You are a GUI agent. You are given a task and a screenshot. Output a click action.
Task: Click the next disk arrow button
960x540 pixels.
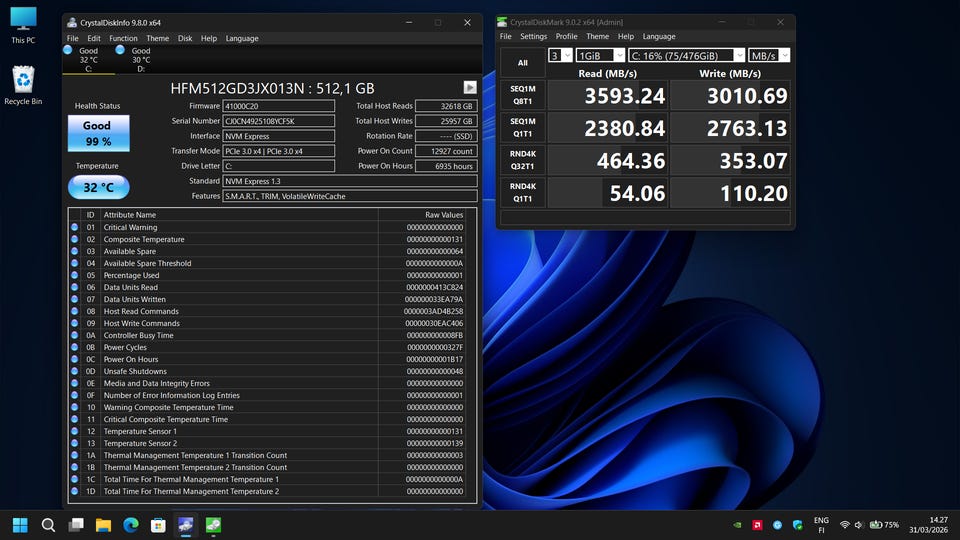pos(469,88)
